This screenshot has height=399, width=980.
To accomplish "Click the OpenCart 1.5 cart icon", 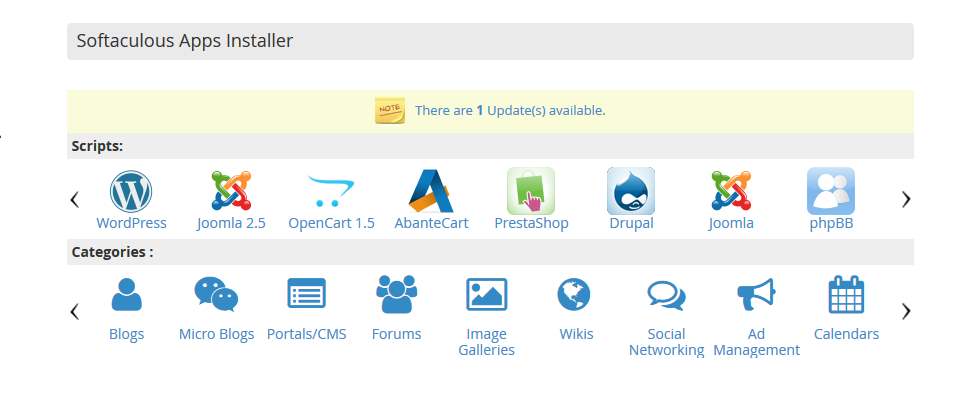I will click(x=331, y=191).
